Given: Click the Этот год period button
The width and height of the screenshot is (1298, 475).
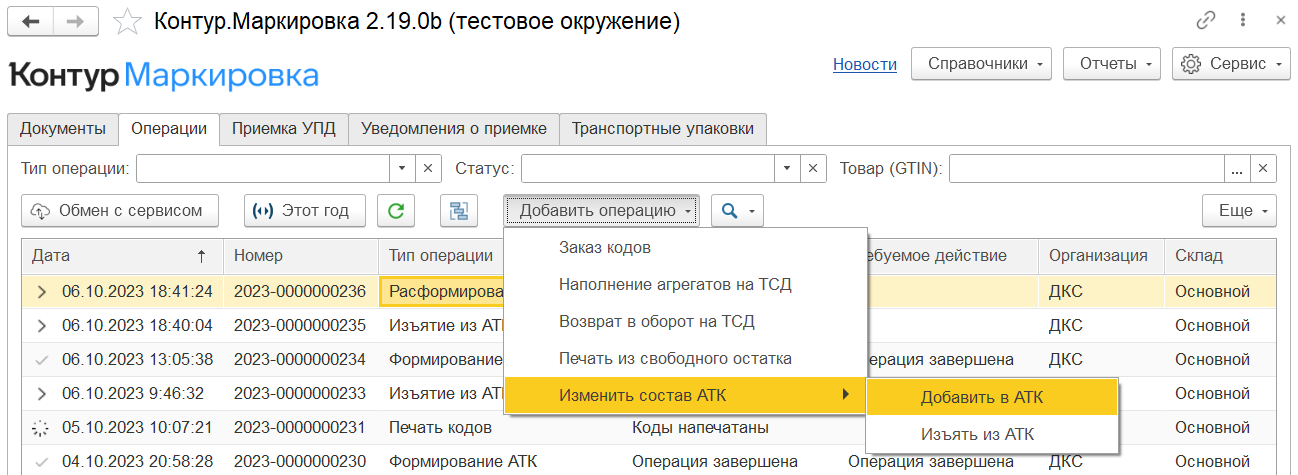Looking at the screenshot, I should pos(305,211).
